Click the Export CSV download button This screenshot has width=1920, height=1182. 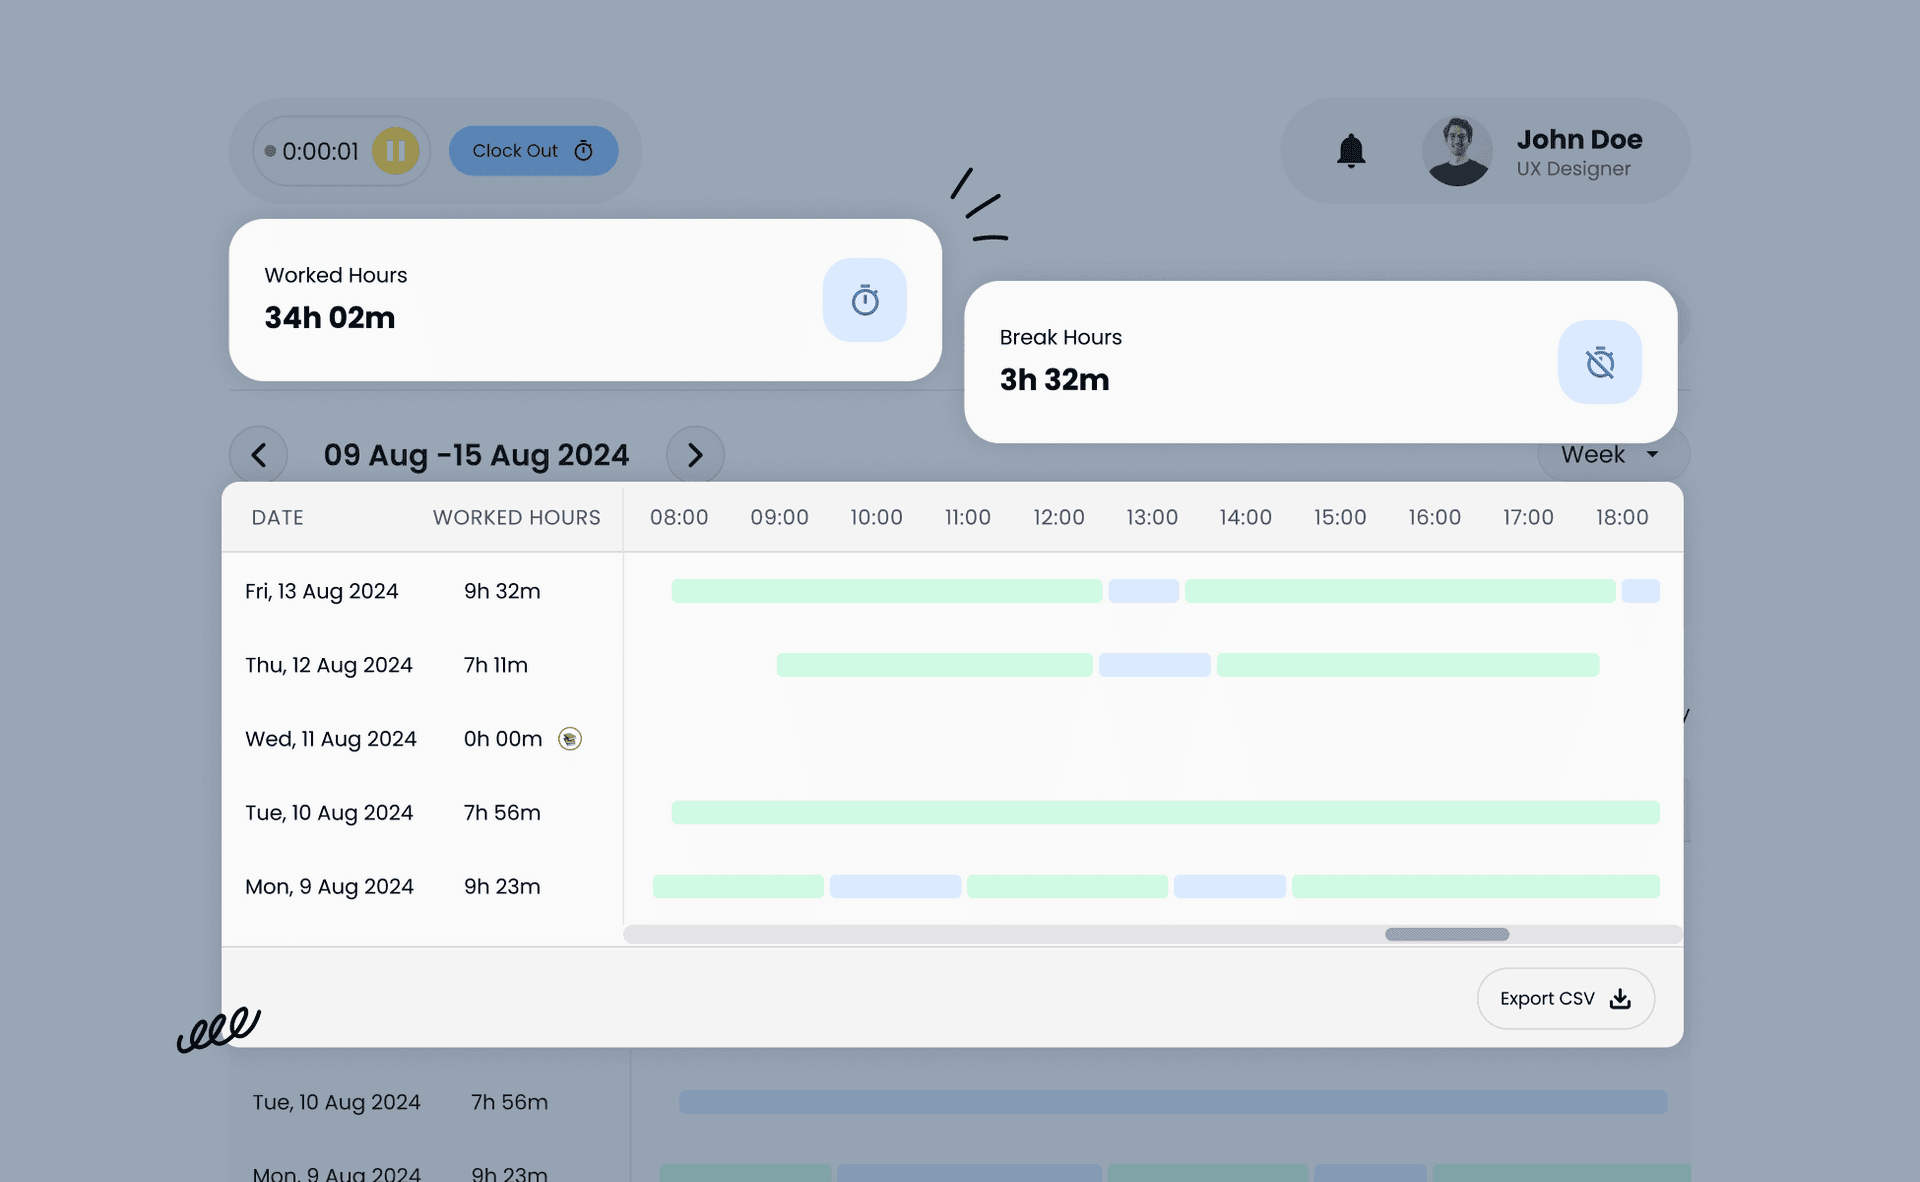[x=1563, y=998]
